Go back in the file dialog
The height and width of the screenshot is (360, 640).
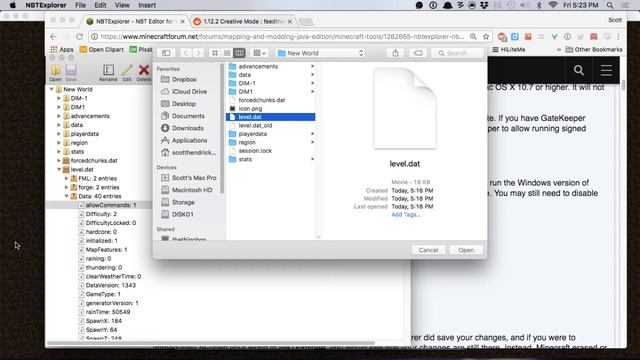pyautogui.click(x=186, y=53)
